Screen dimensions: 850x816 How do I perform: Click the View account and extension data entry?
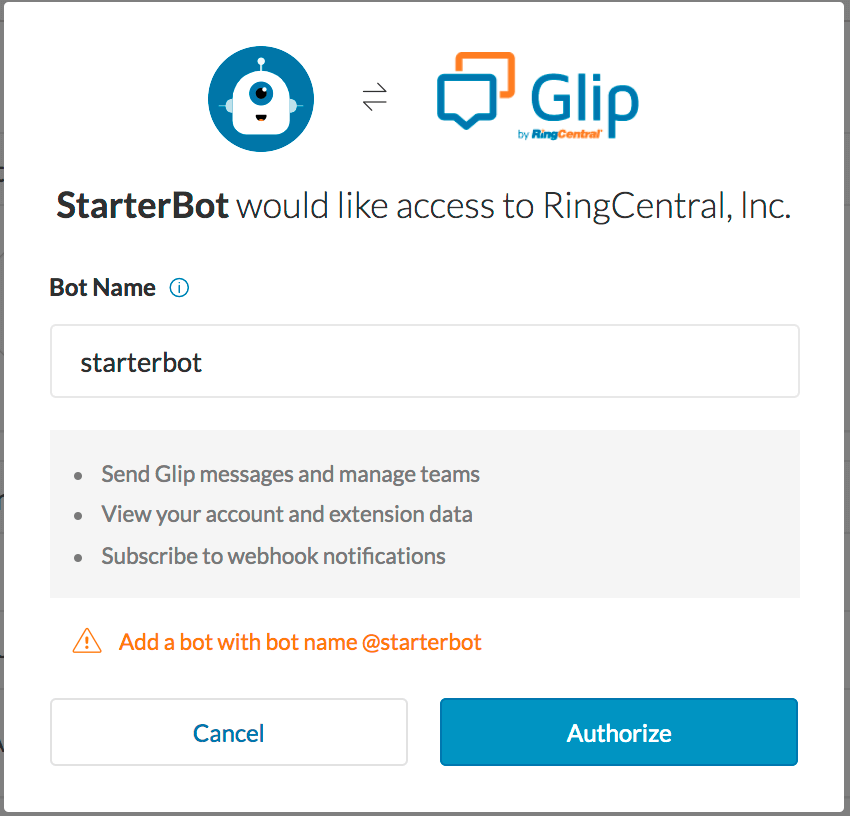pyautogui.click(x=286, y=515)
